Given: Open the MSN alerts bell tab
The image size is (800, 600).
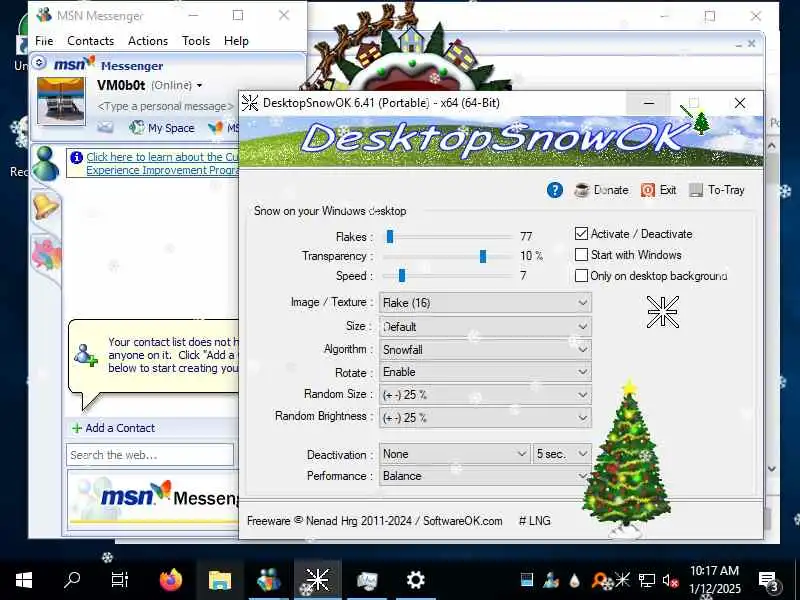Looking at the screenshot, I should 46,207.
